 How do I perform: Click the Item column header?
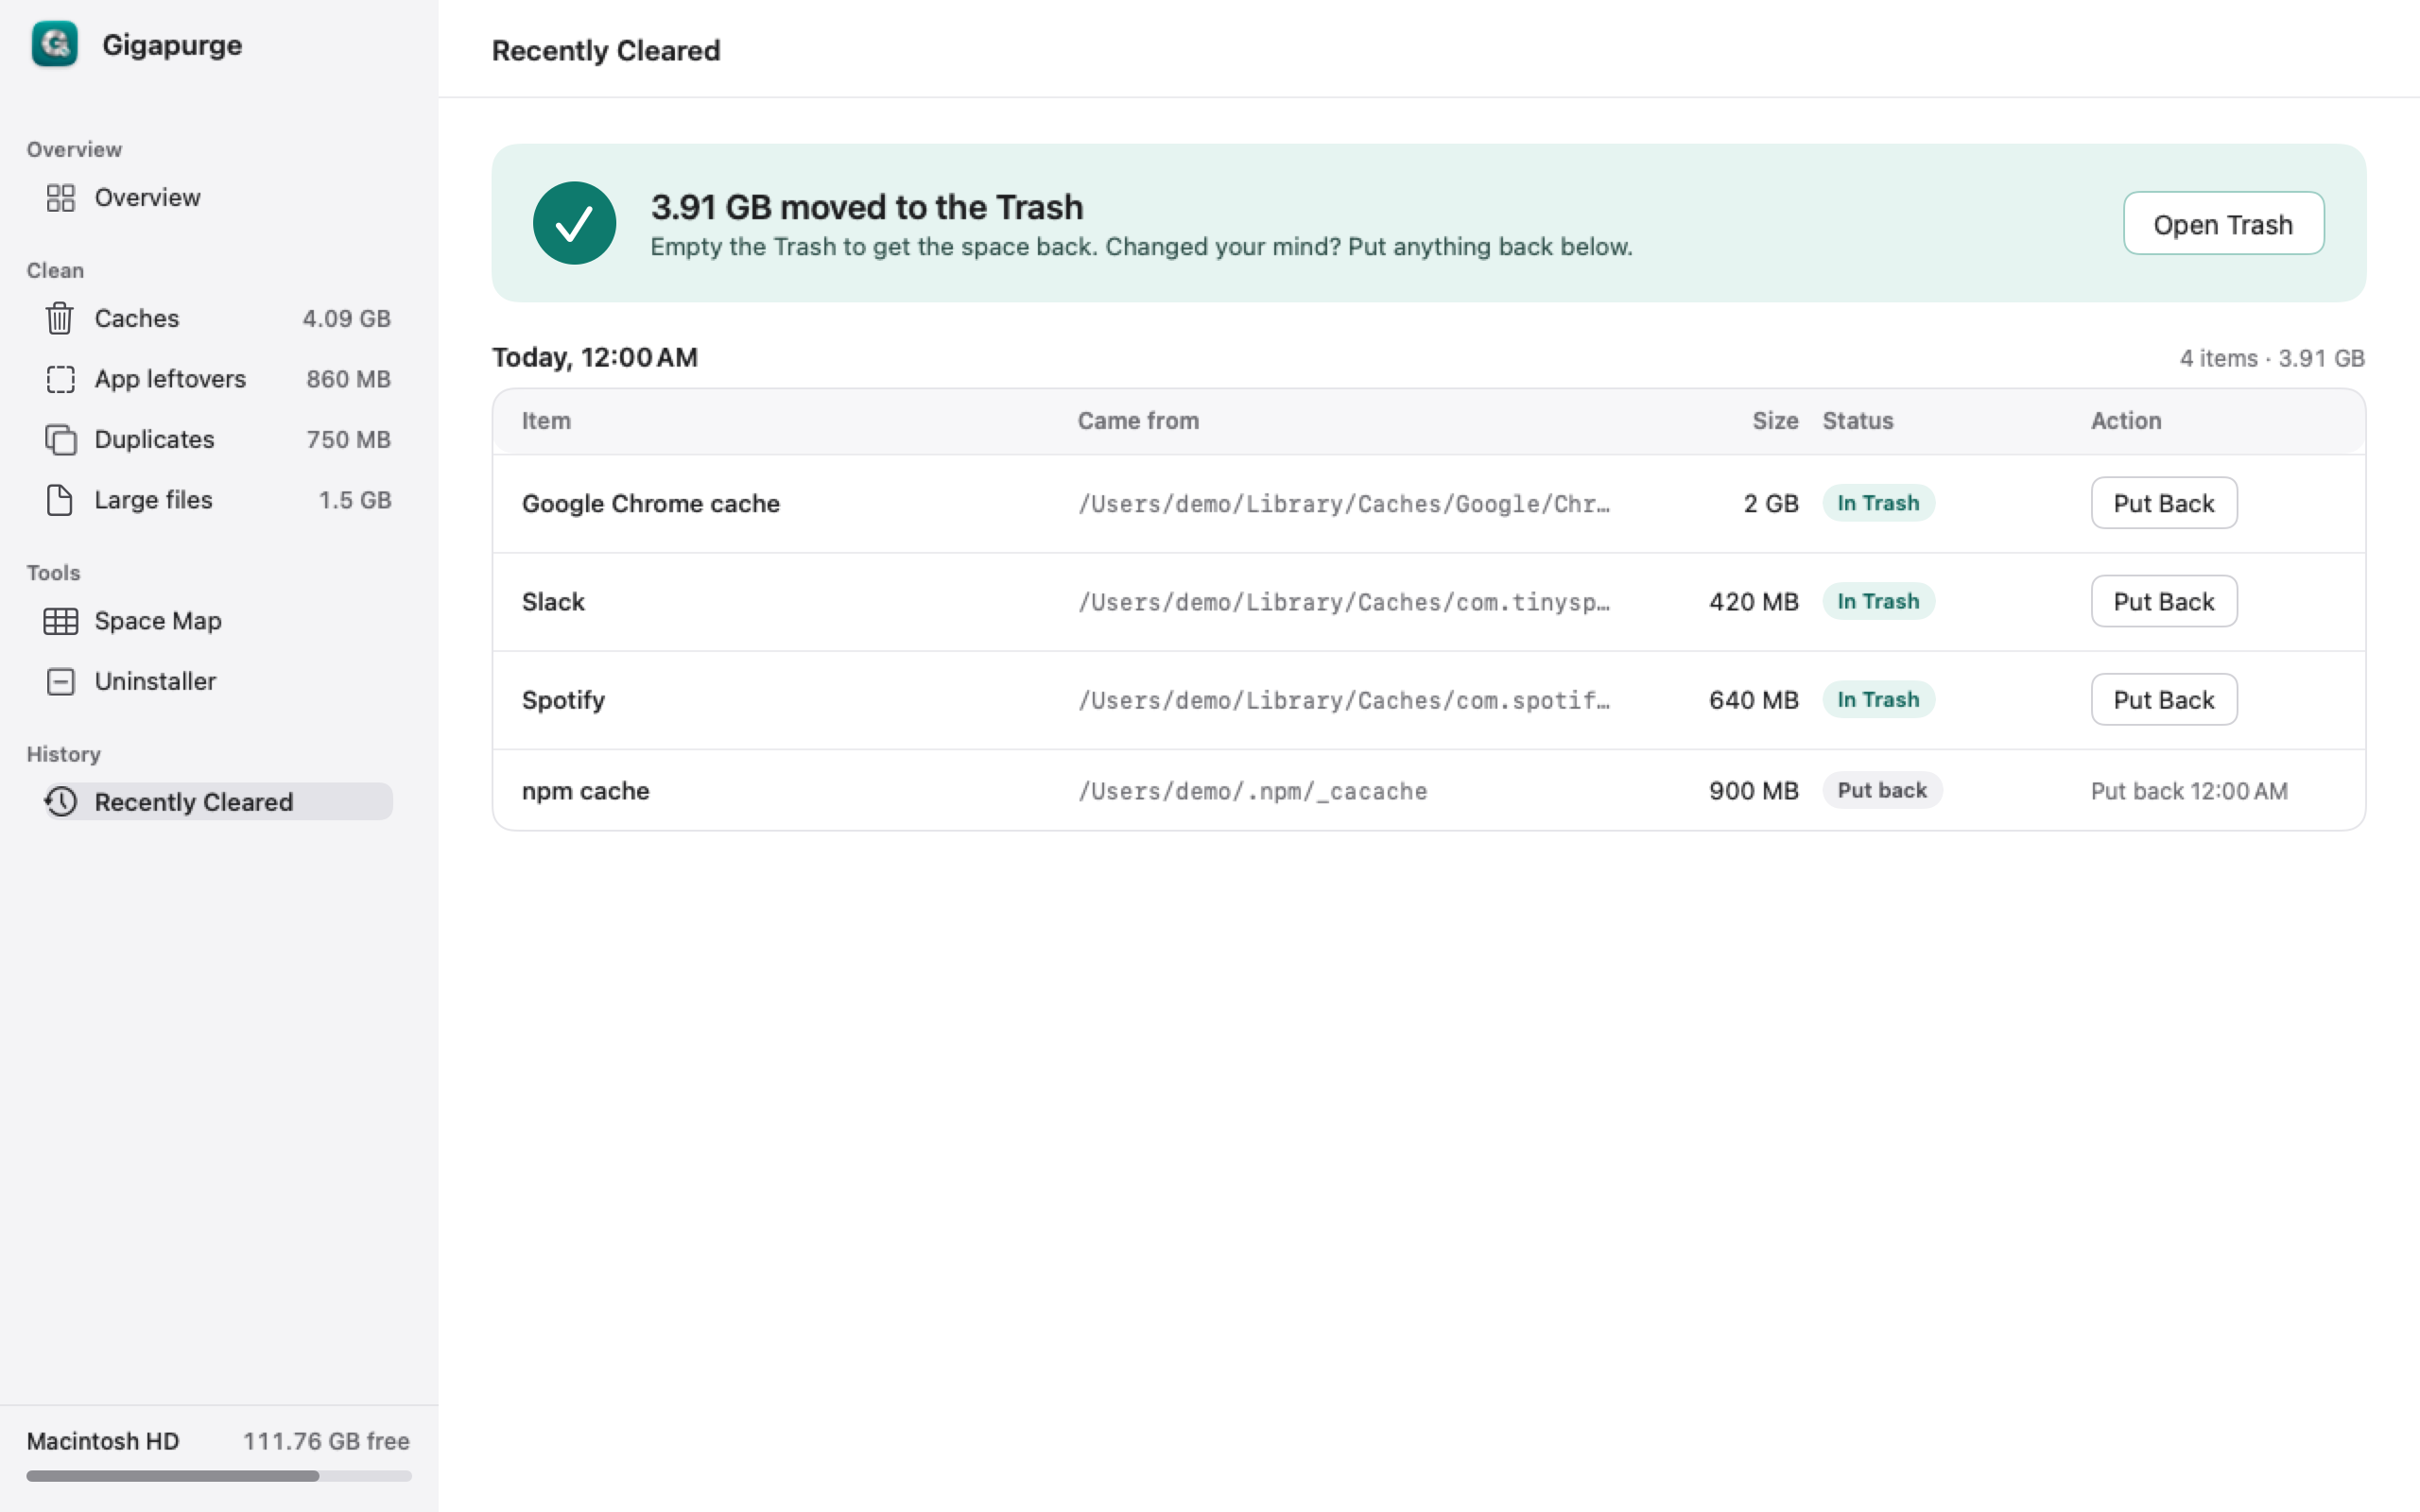546,421
